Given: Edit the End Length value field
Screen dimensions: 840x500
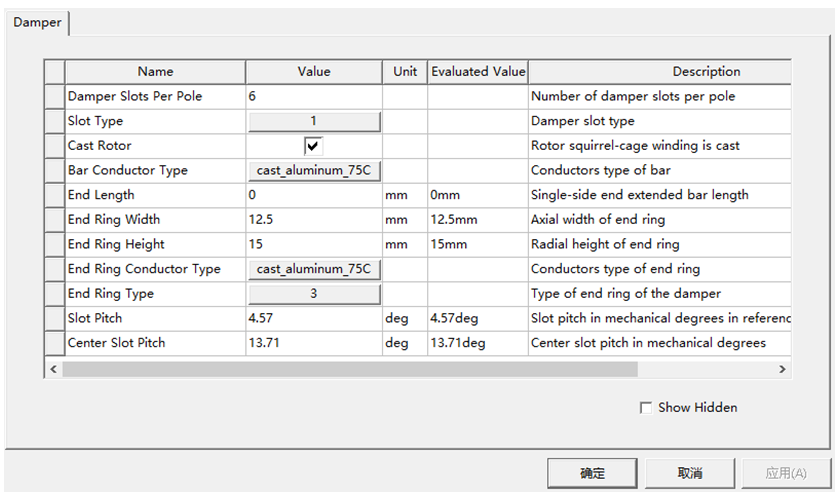Looking at the screenshot, I should pos(314,195).
